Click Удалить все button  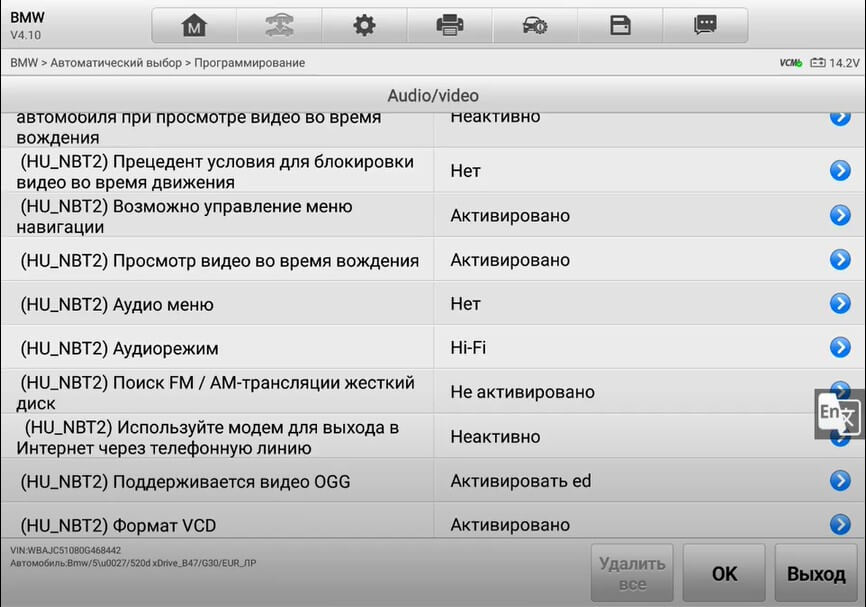[x=632, y=573]
